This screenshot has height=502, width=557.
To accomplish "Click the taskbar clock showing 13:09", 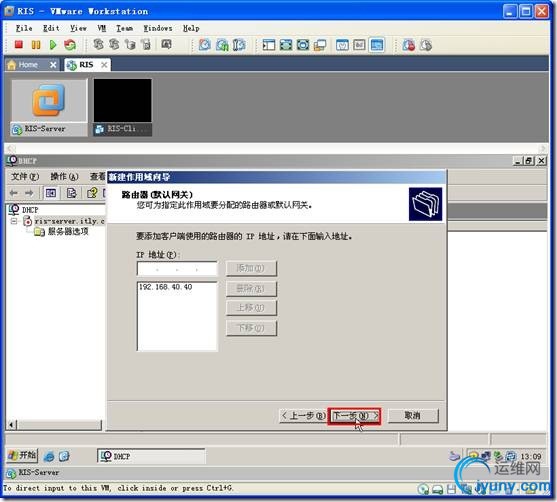I will [x=531, y=457].
